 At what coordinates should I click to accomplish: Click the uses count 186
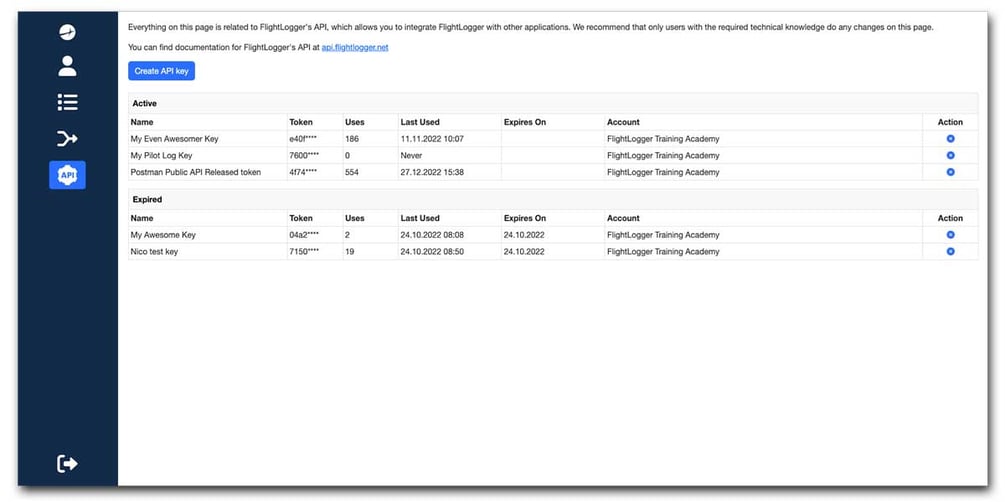(x=352, y=139)
